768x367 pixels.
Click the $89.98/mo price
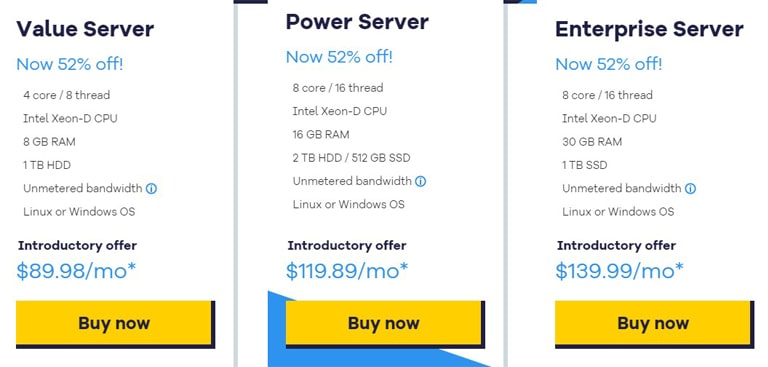pyautogui.click(x=76, y=270)
